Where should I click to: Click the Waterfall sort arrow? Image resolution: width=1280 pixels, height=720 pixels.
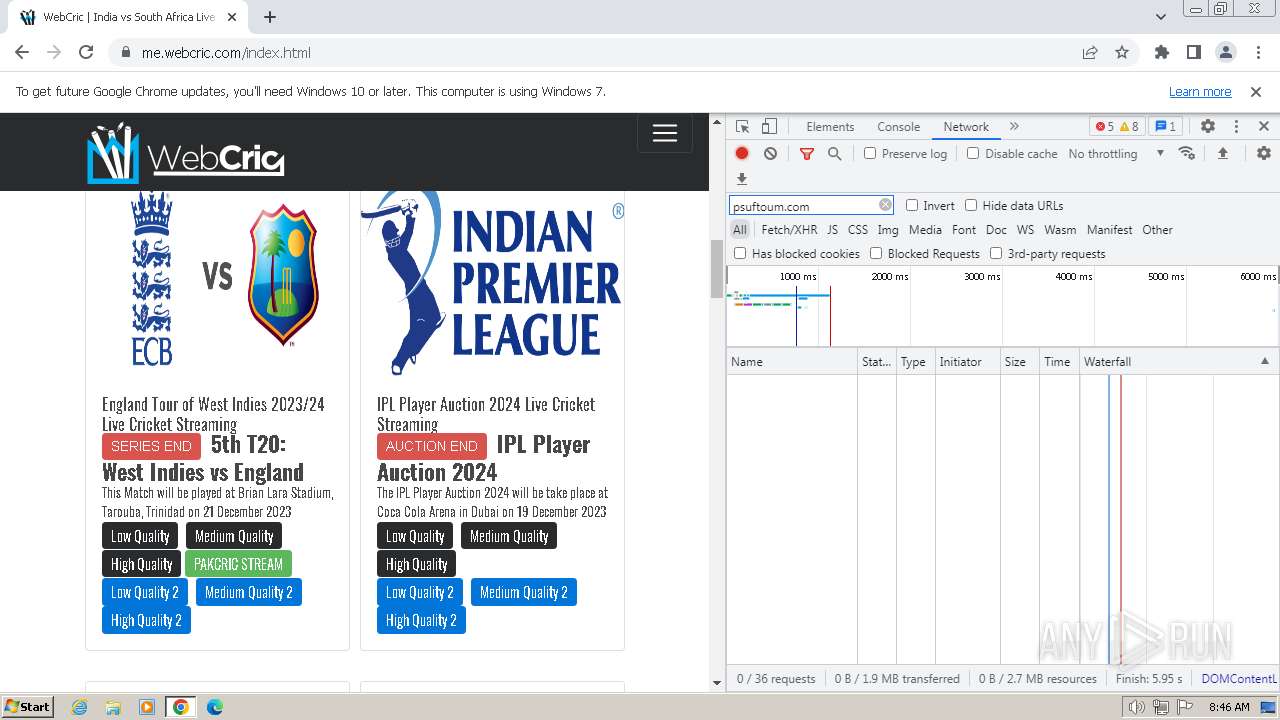coord(1264,362)
